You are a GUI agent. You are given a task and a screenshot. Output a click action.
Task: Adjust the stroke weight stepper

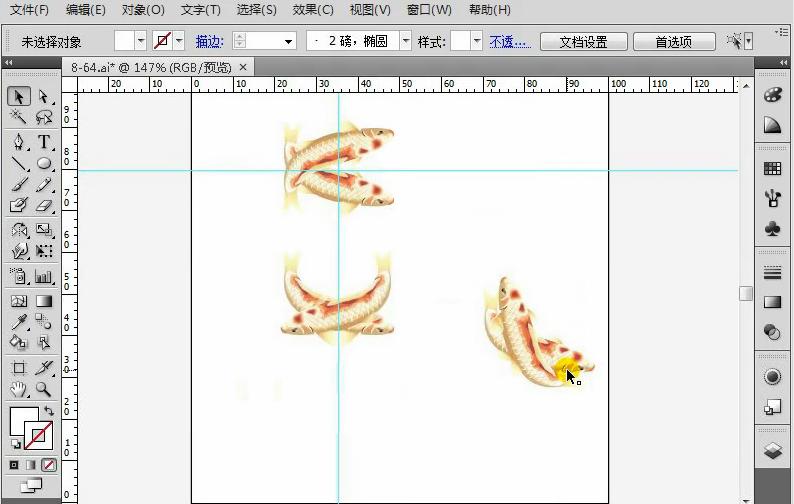[x=240, y=41]
